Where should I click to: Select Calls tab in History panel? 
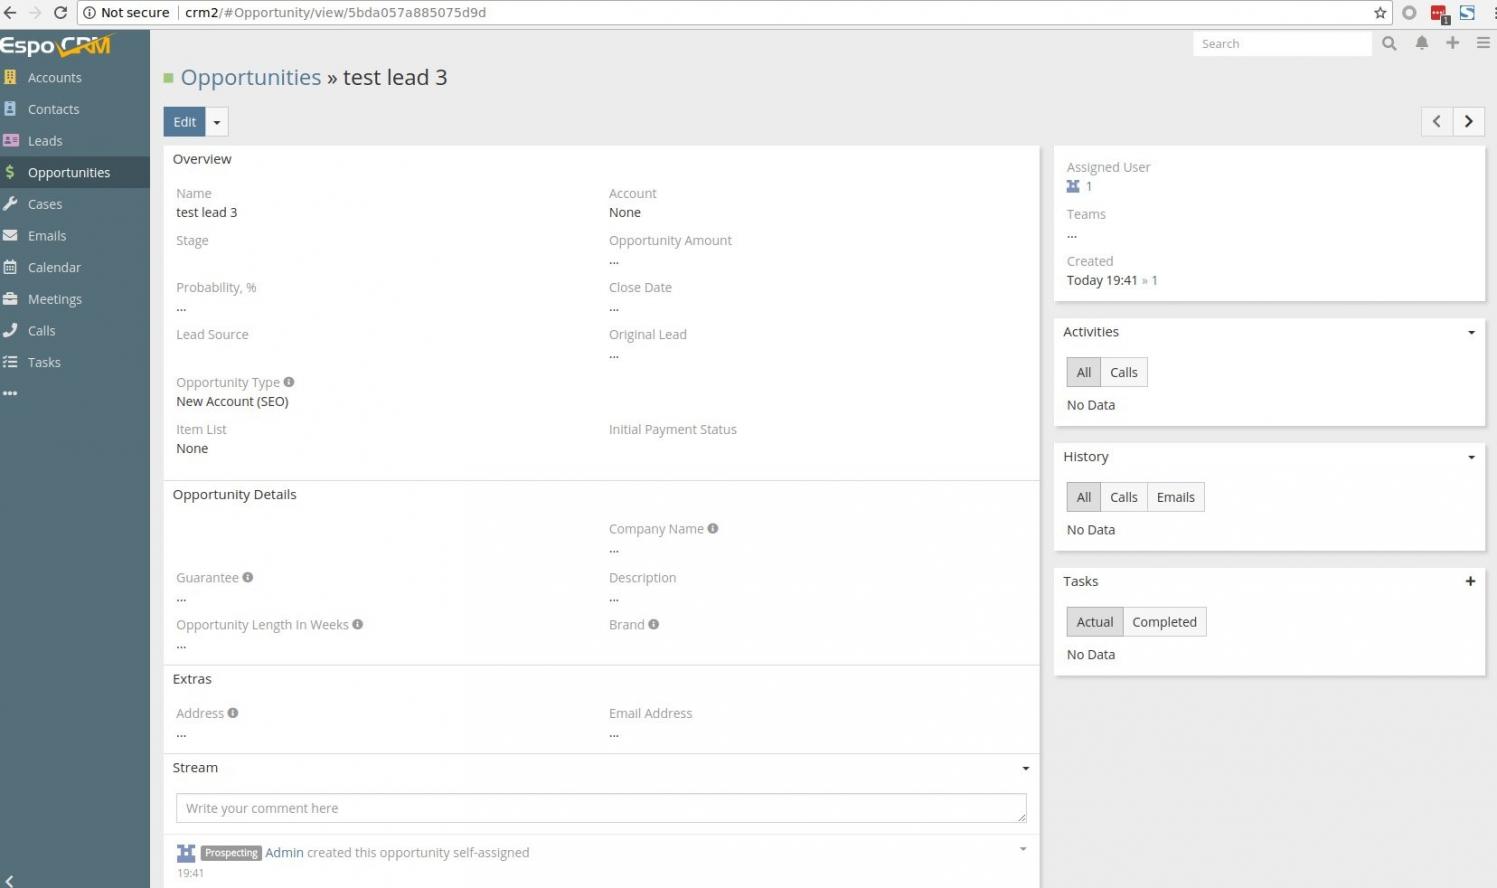tap(1124, 497)
